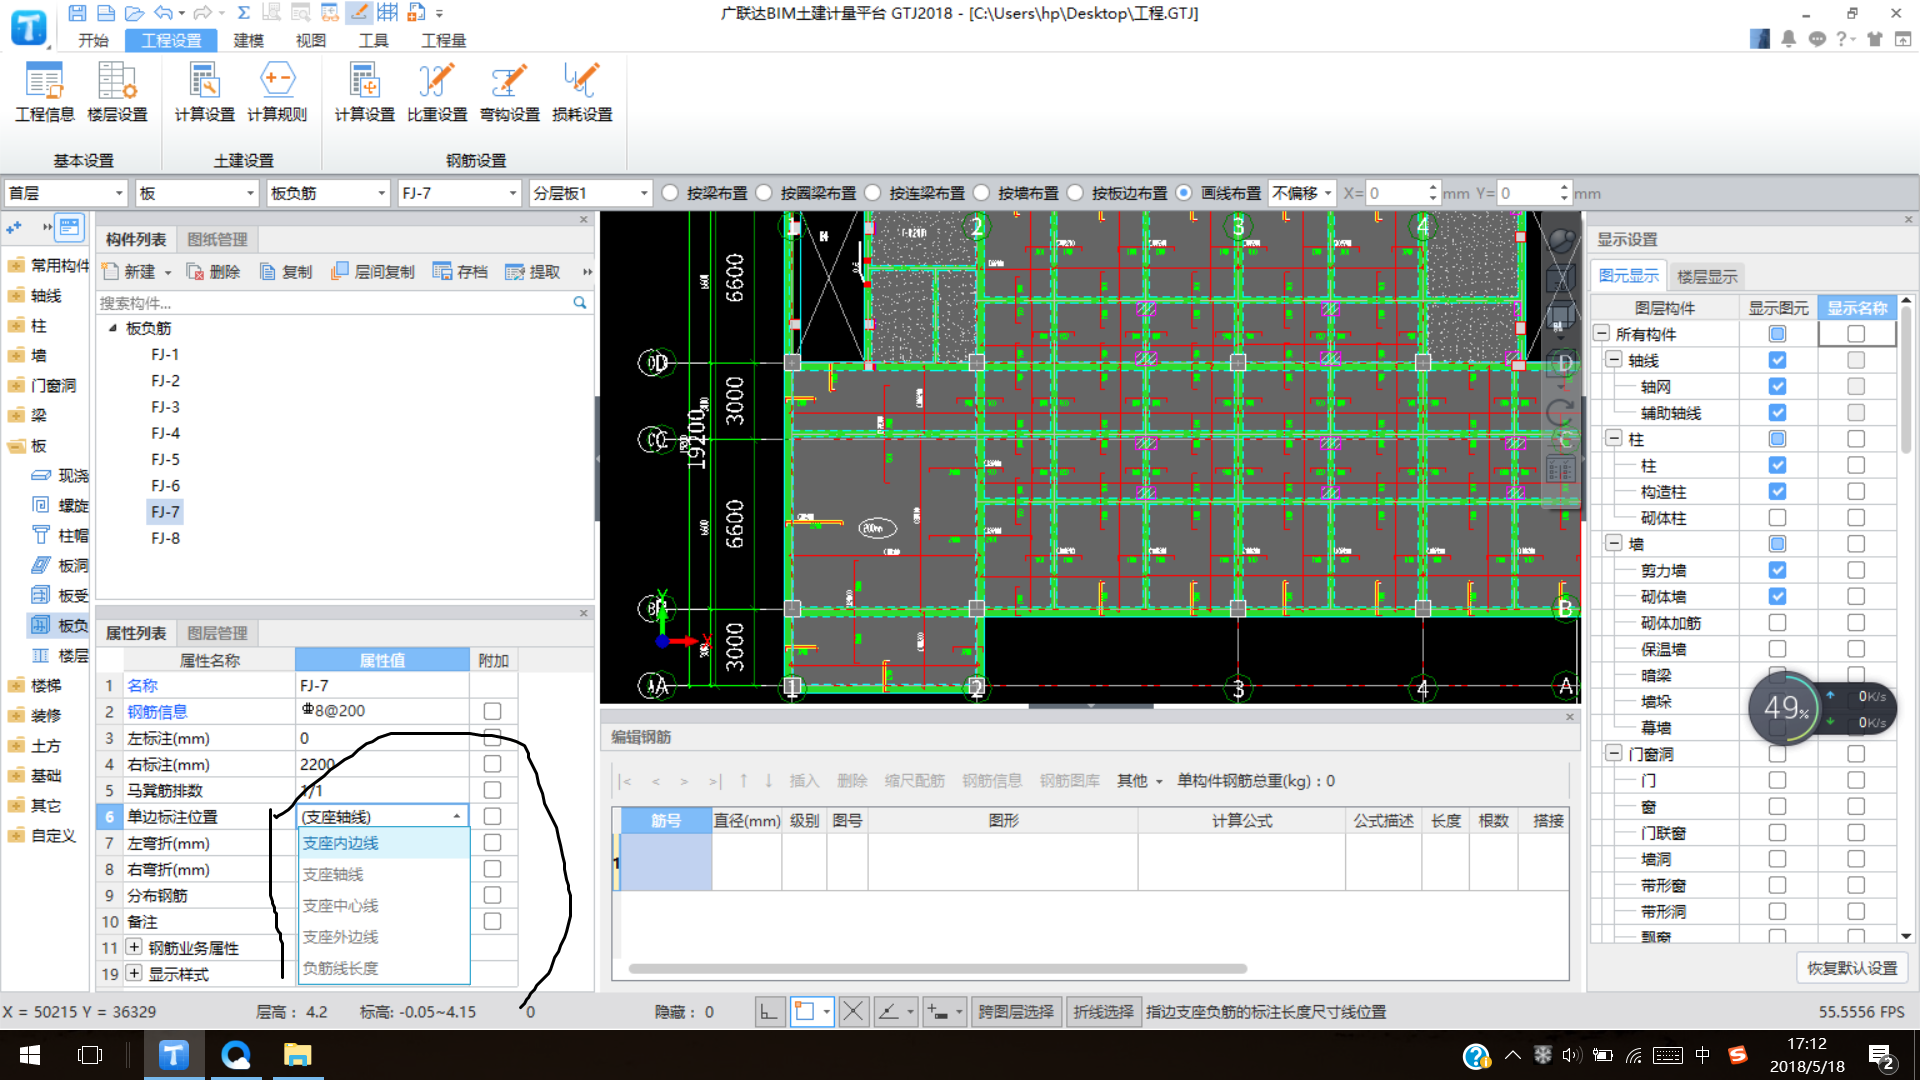Screen dimensions: 1920x1080
Task: Collapse 轴线 group in display settings
Action: [x=1613, y=360]
